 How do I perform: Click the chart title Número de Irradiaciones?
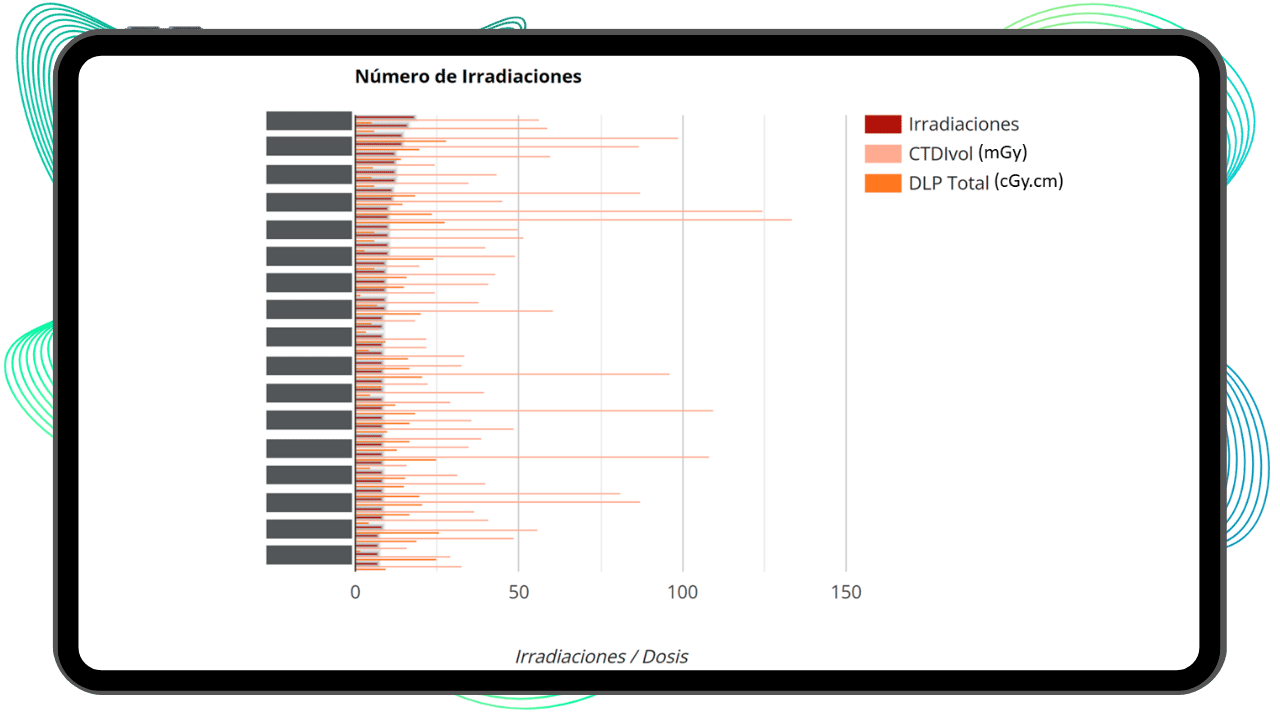[x=468, y=76]
